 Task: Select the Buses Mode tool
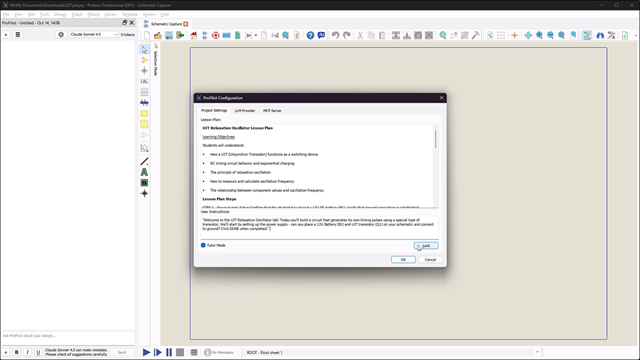[x=144, y=103]
